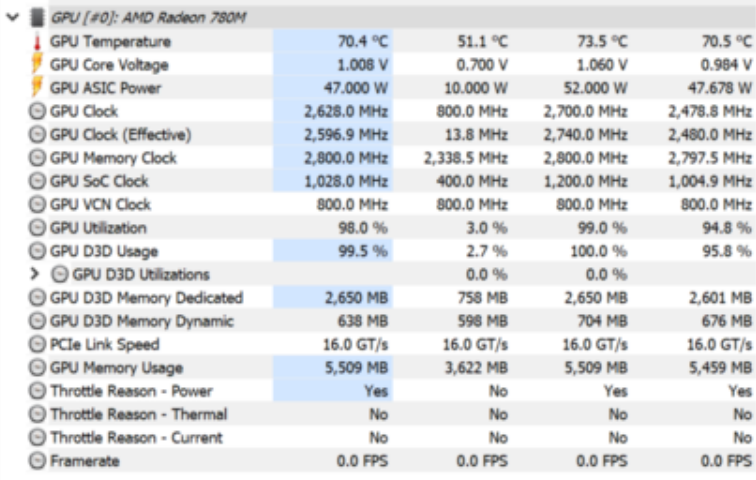Click the 758 MB dedicated memory minimum
The height and width of the screenshot is (480, 756).
pos(483,298)
